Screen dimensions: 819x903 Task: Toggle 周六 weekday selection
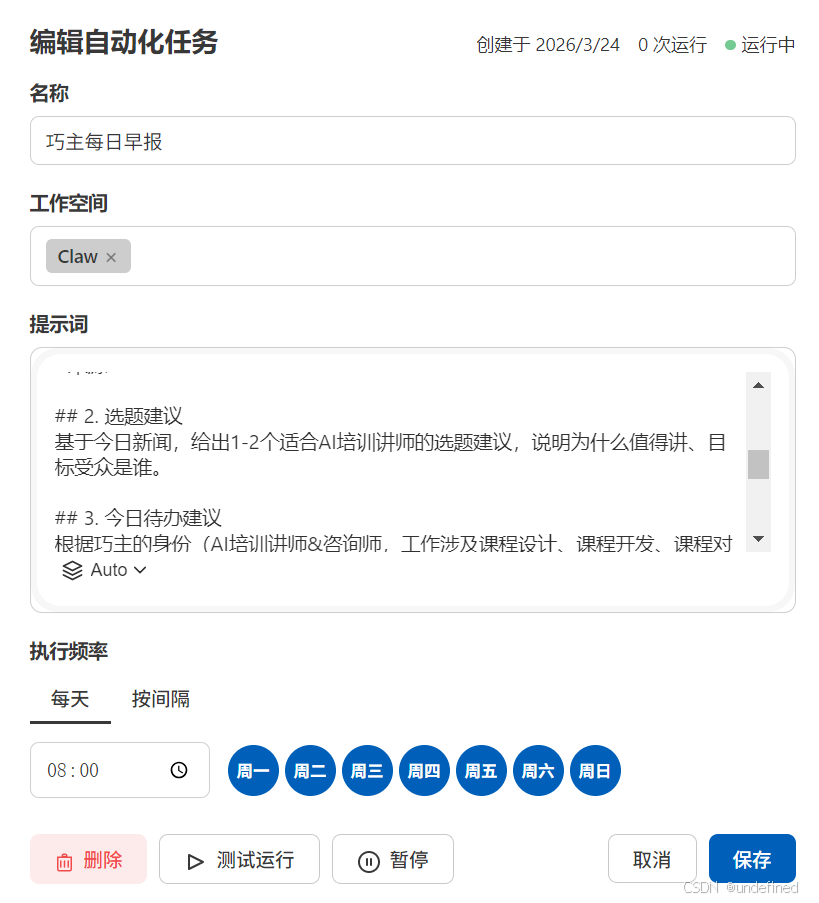coord(539,771)
